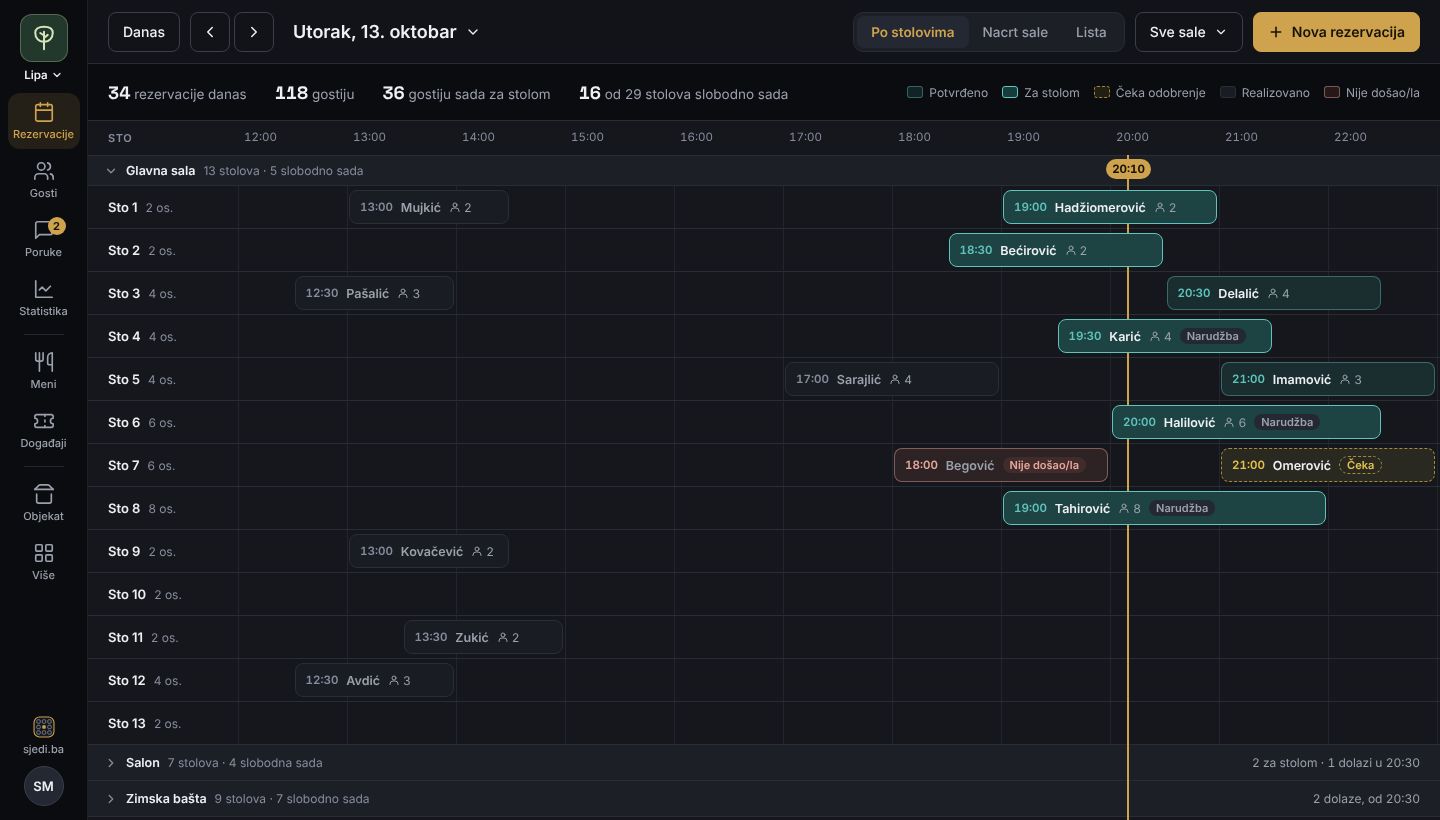The width and height of the screenshot is (1440, 820).
Task: Open the Sve sale room filter
Action: click(x=1188, y=32)
